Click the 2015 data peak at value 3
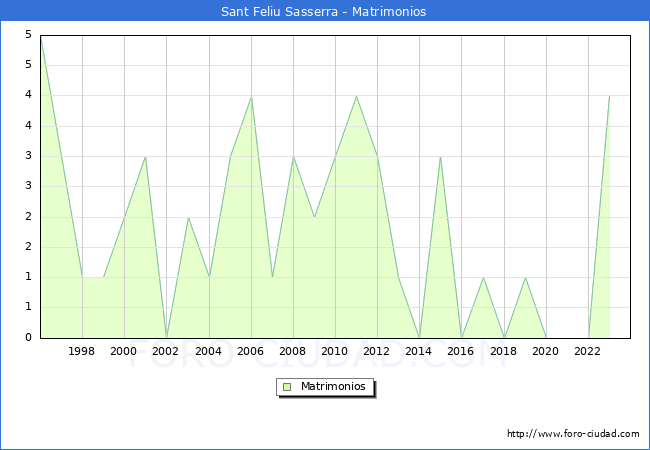The height and width of the screenshot is (450, 650). point(440,157)
